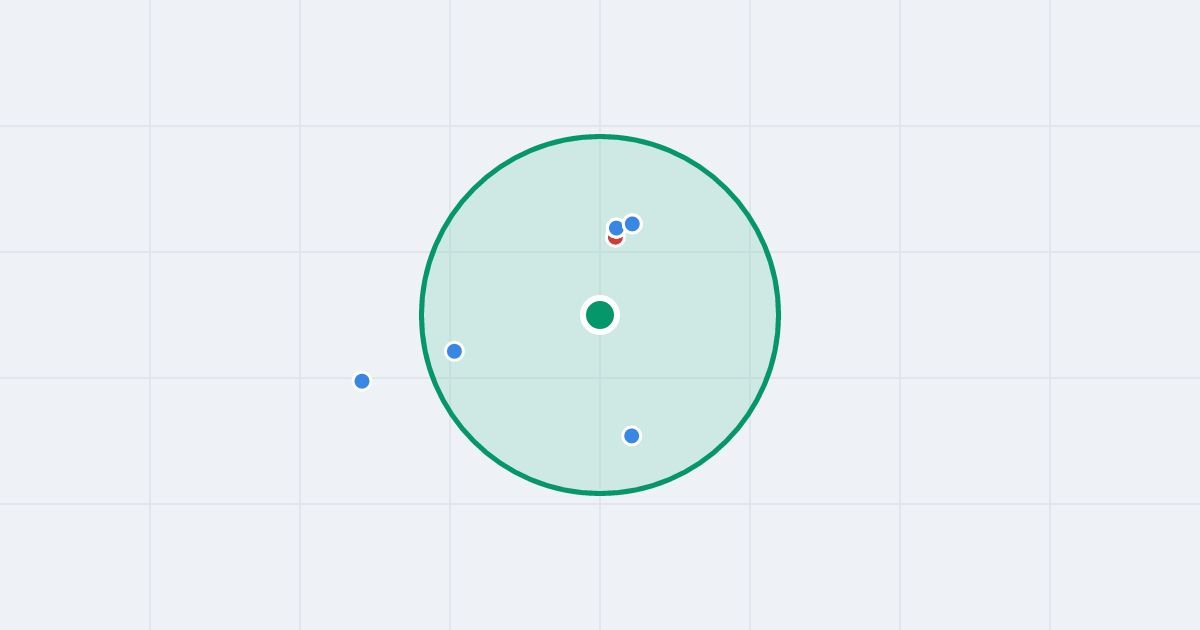Select the blue dot outside the green circle

coord(362,381)
